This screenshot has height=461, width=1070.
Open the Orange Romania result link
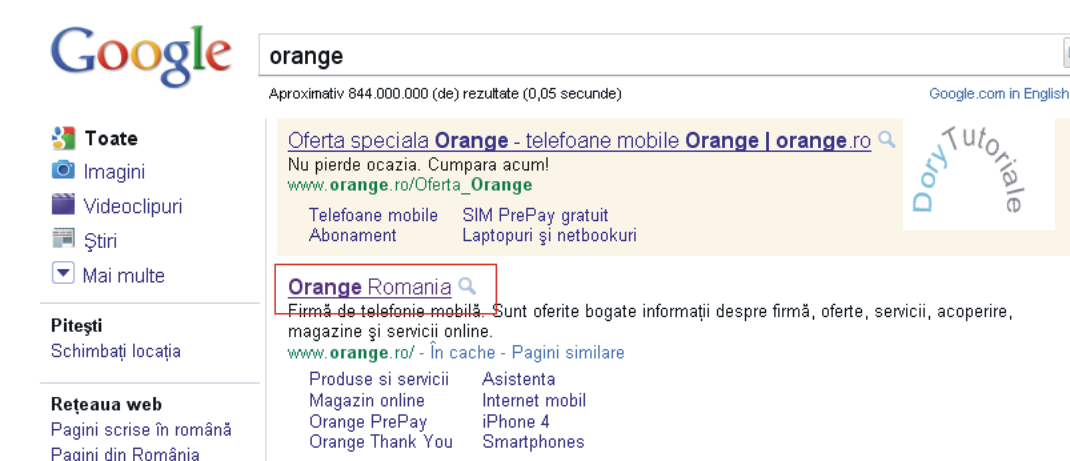point(369,287)
